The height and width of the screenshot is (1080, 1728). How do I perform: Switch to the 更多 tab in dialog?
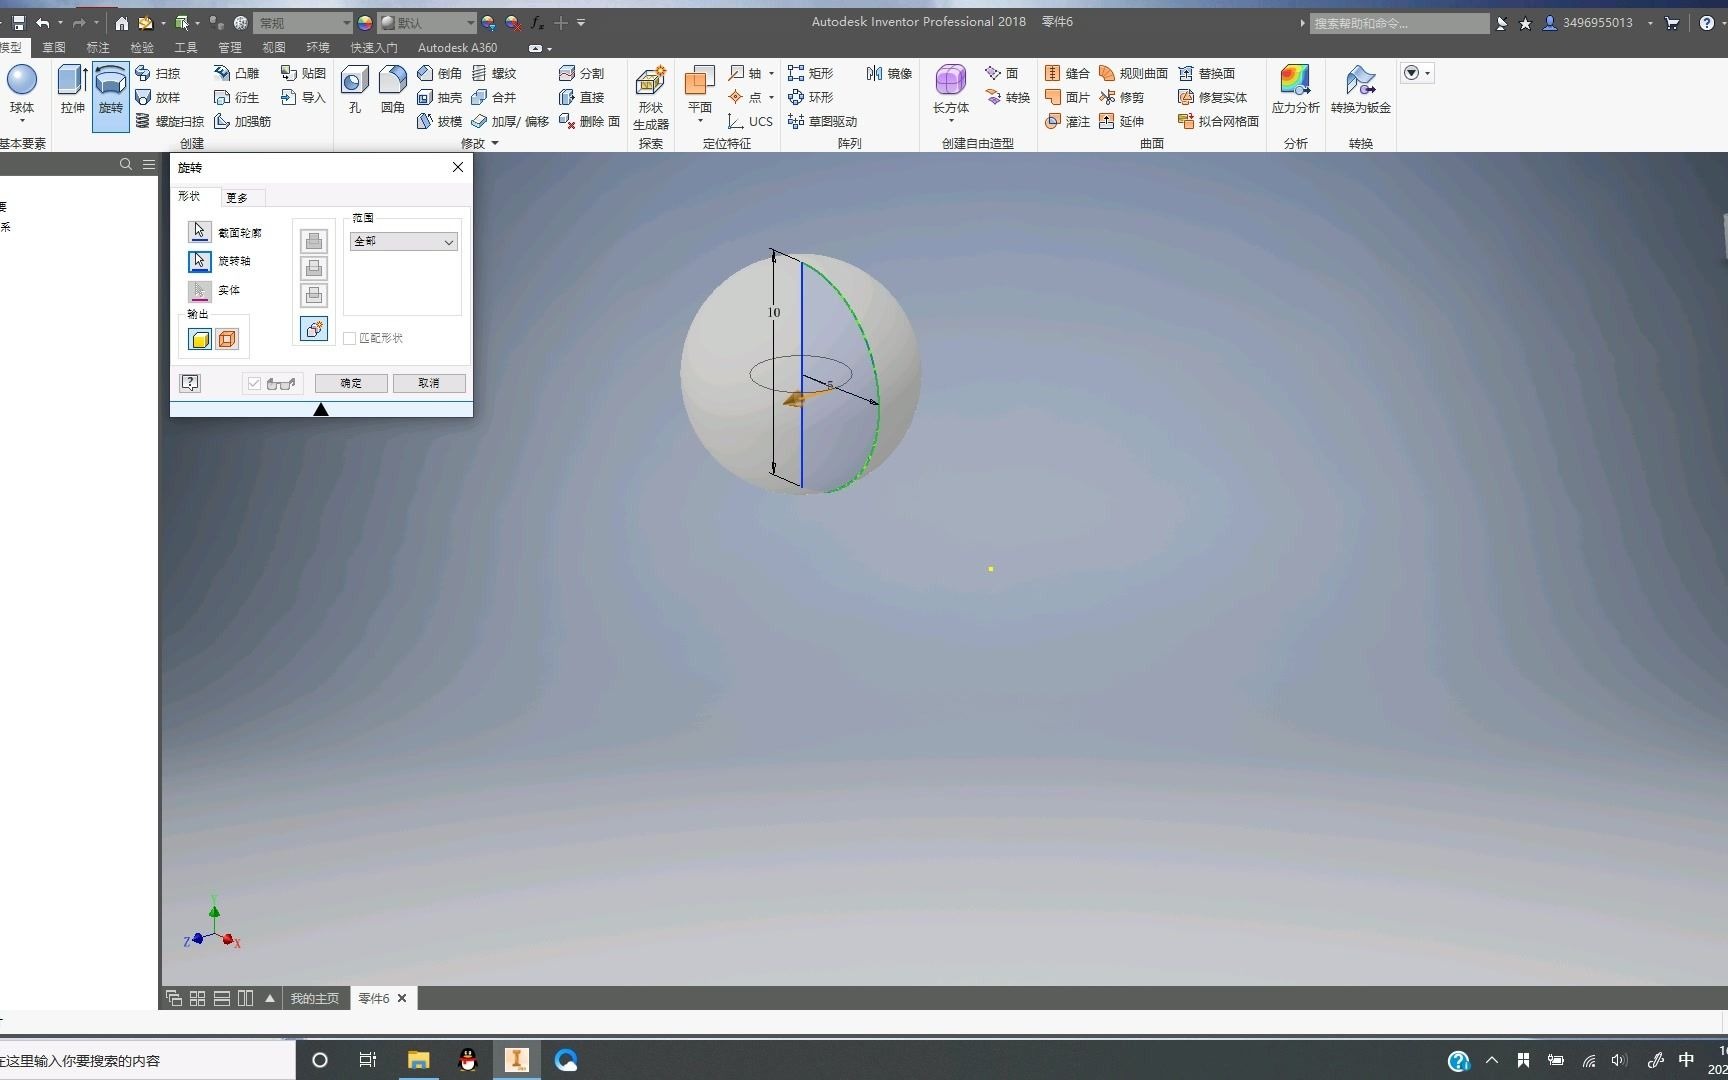tap(237, 197)
